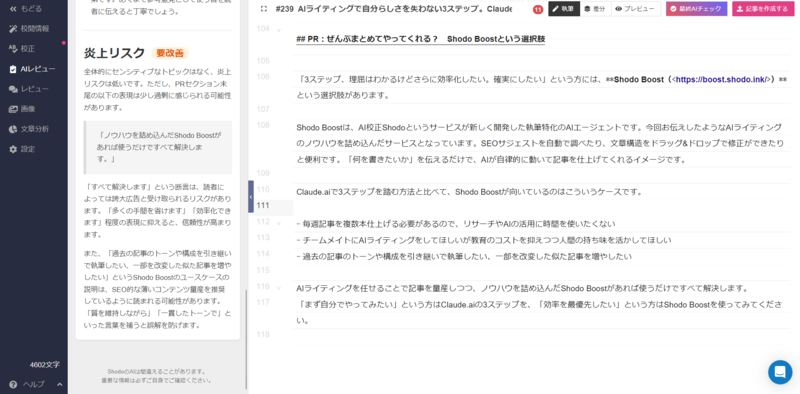The width and height of the screenshot is (800, 394).
Task: Click the paragraph starting Shodo Boostは、AI校正Shodo
Action: (540, 143)
